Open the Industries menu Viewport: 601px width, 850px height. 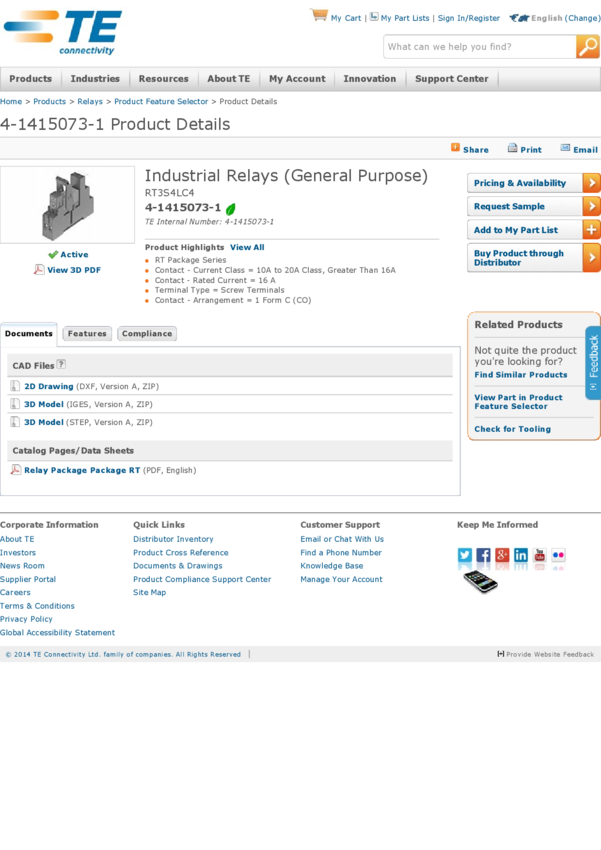pyautogui.click(x=95, y=79)
